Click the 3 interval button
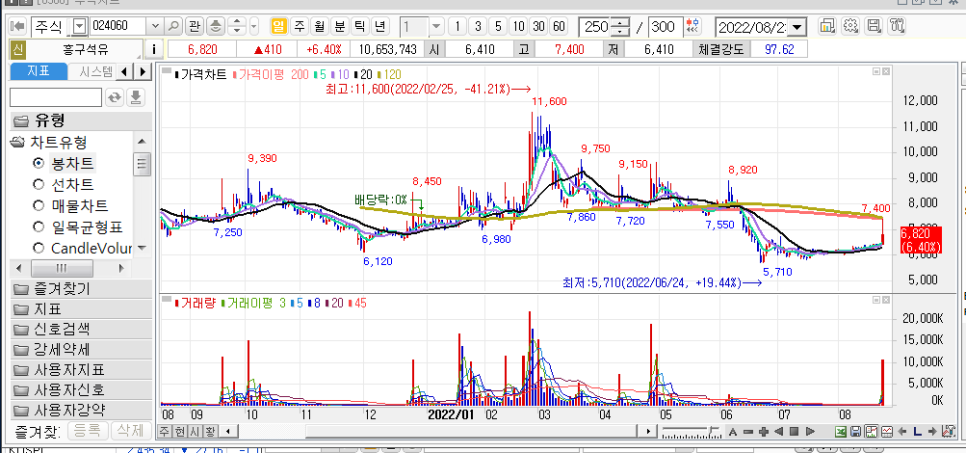Image resolution: width=966 pixels, height=453 pixels. (477, 27)
